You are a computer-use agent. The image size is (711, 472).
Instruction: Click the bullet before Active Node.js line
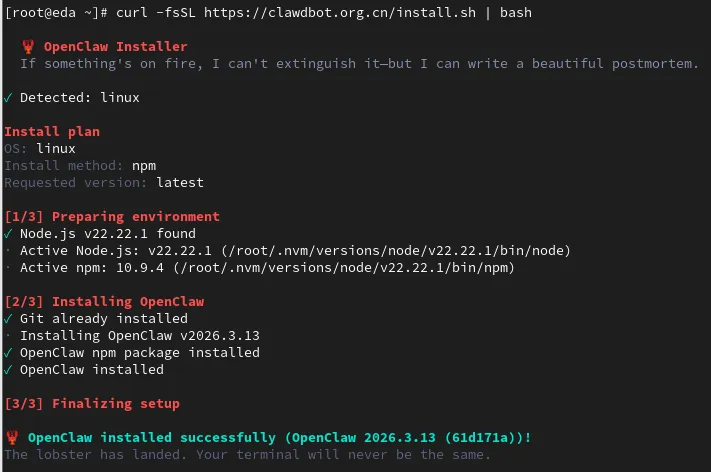8,250
